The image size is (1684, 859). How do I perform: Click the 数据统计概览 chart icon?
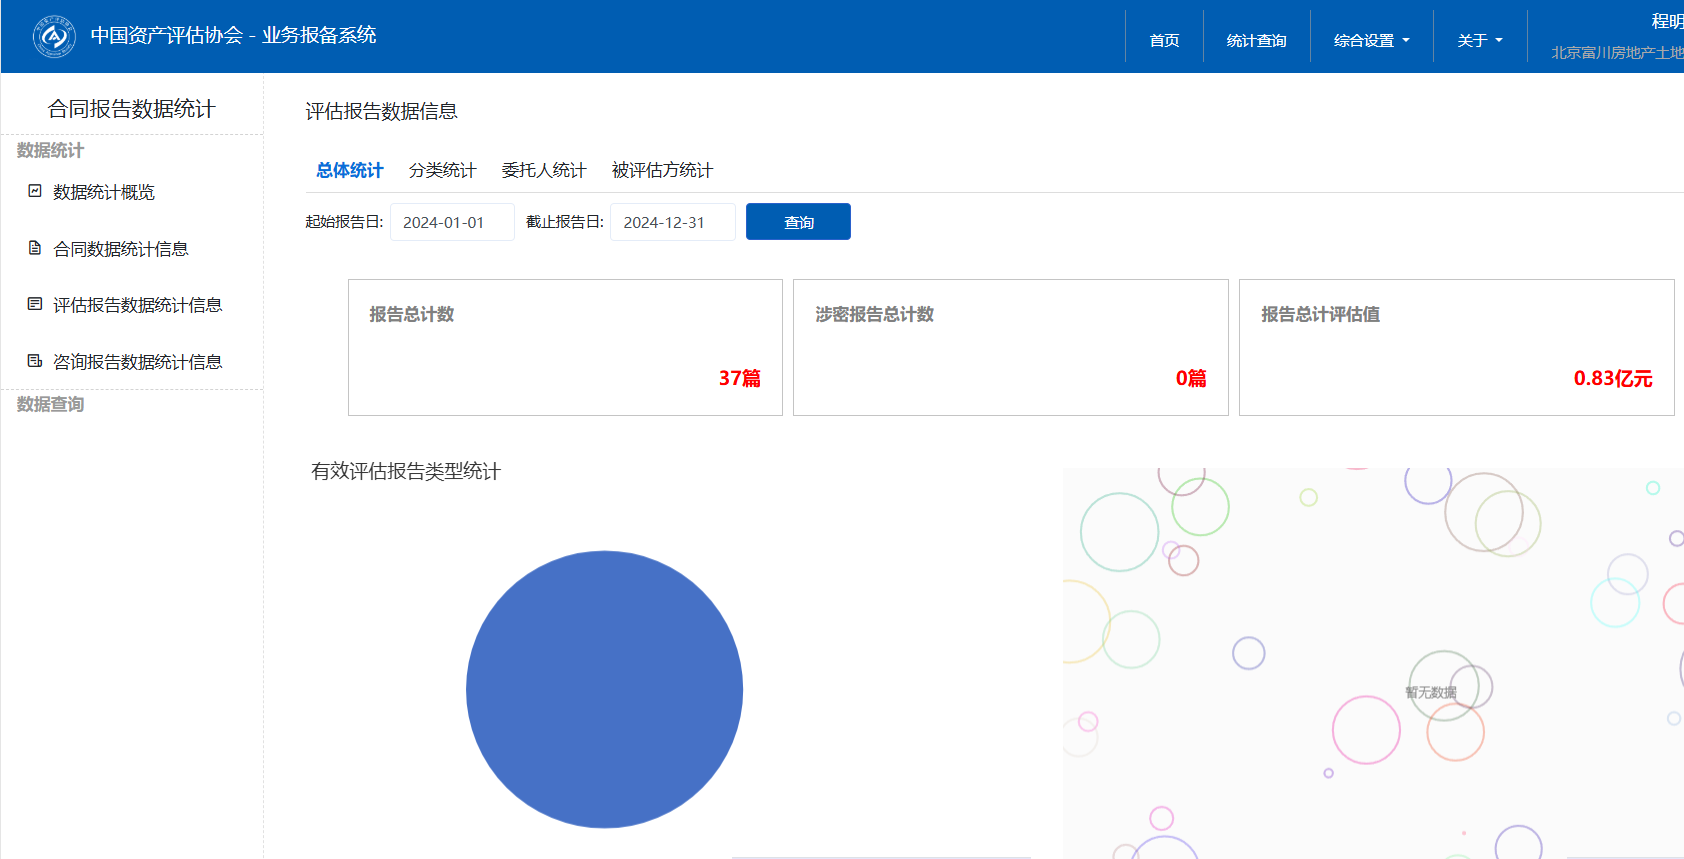[x=35, y=191]
